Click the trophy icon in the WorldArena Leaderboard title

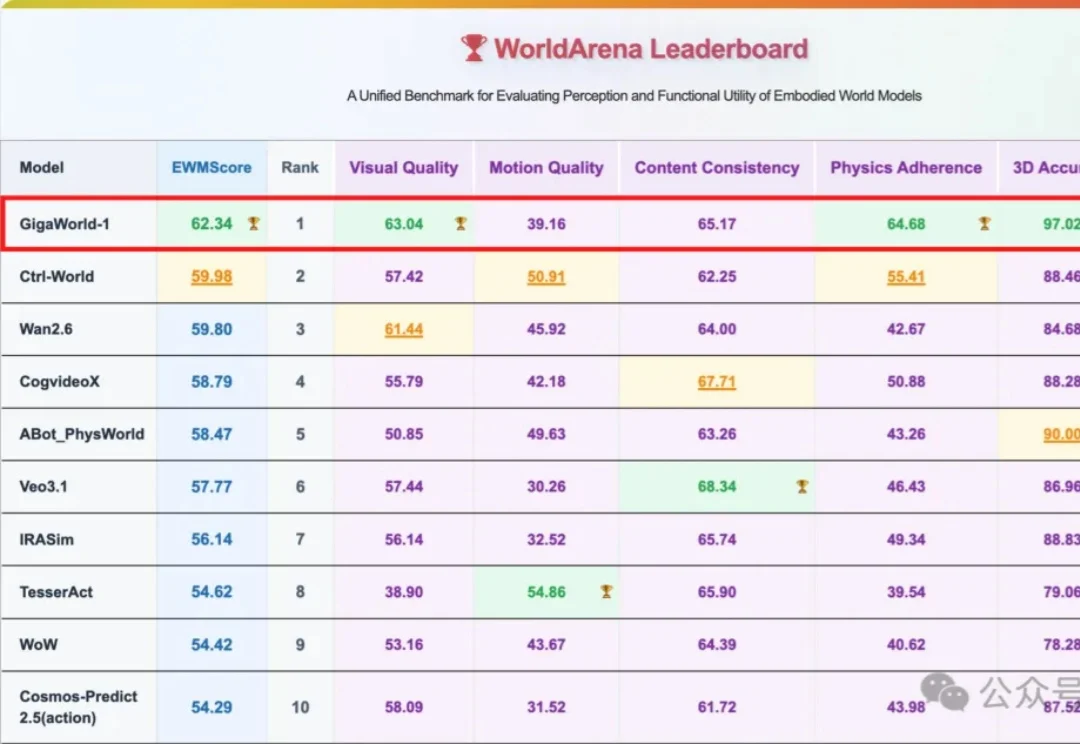(x=474, y=48)
